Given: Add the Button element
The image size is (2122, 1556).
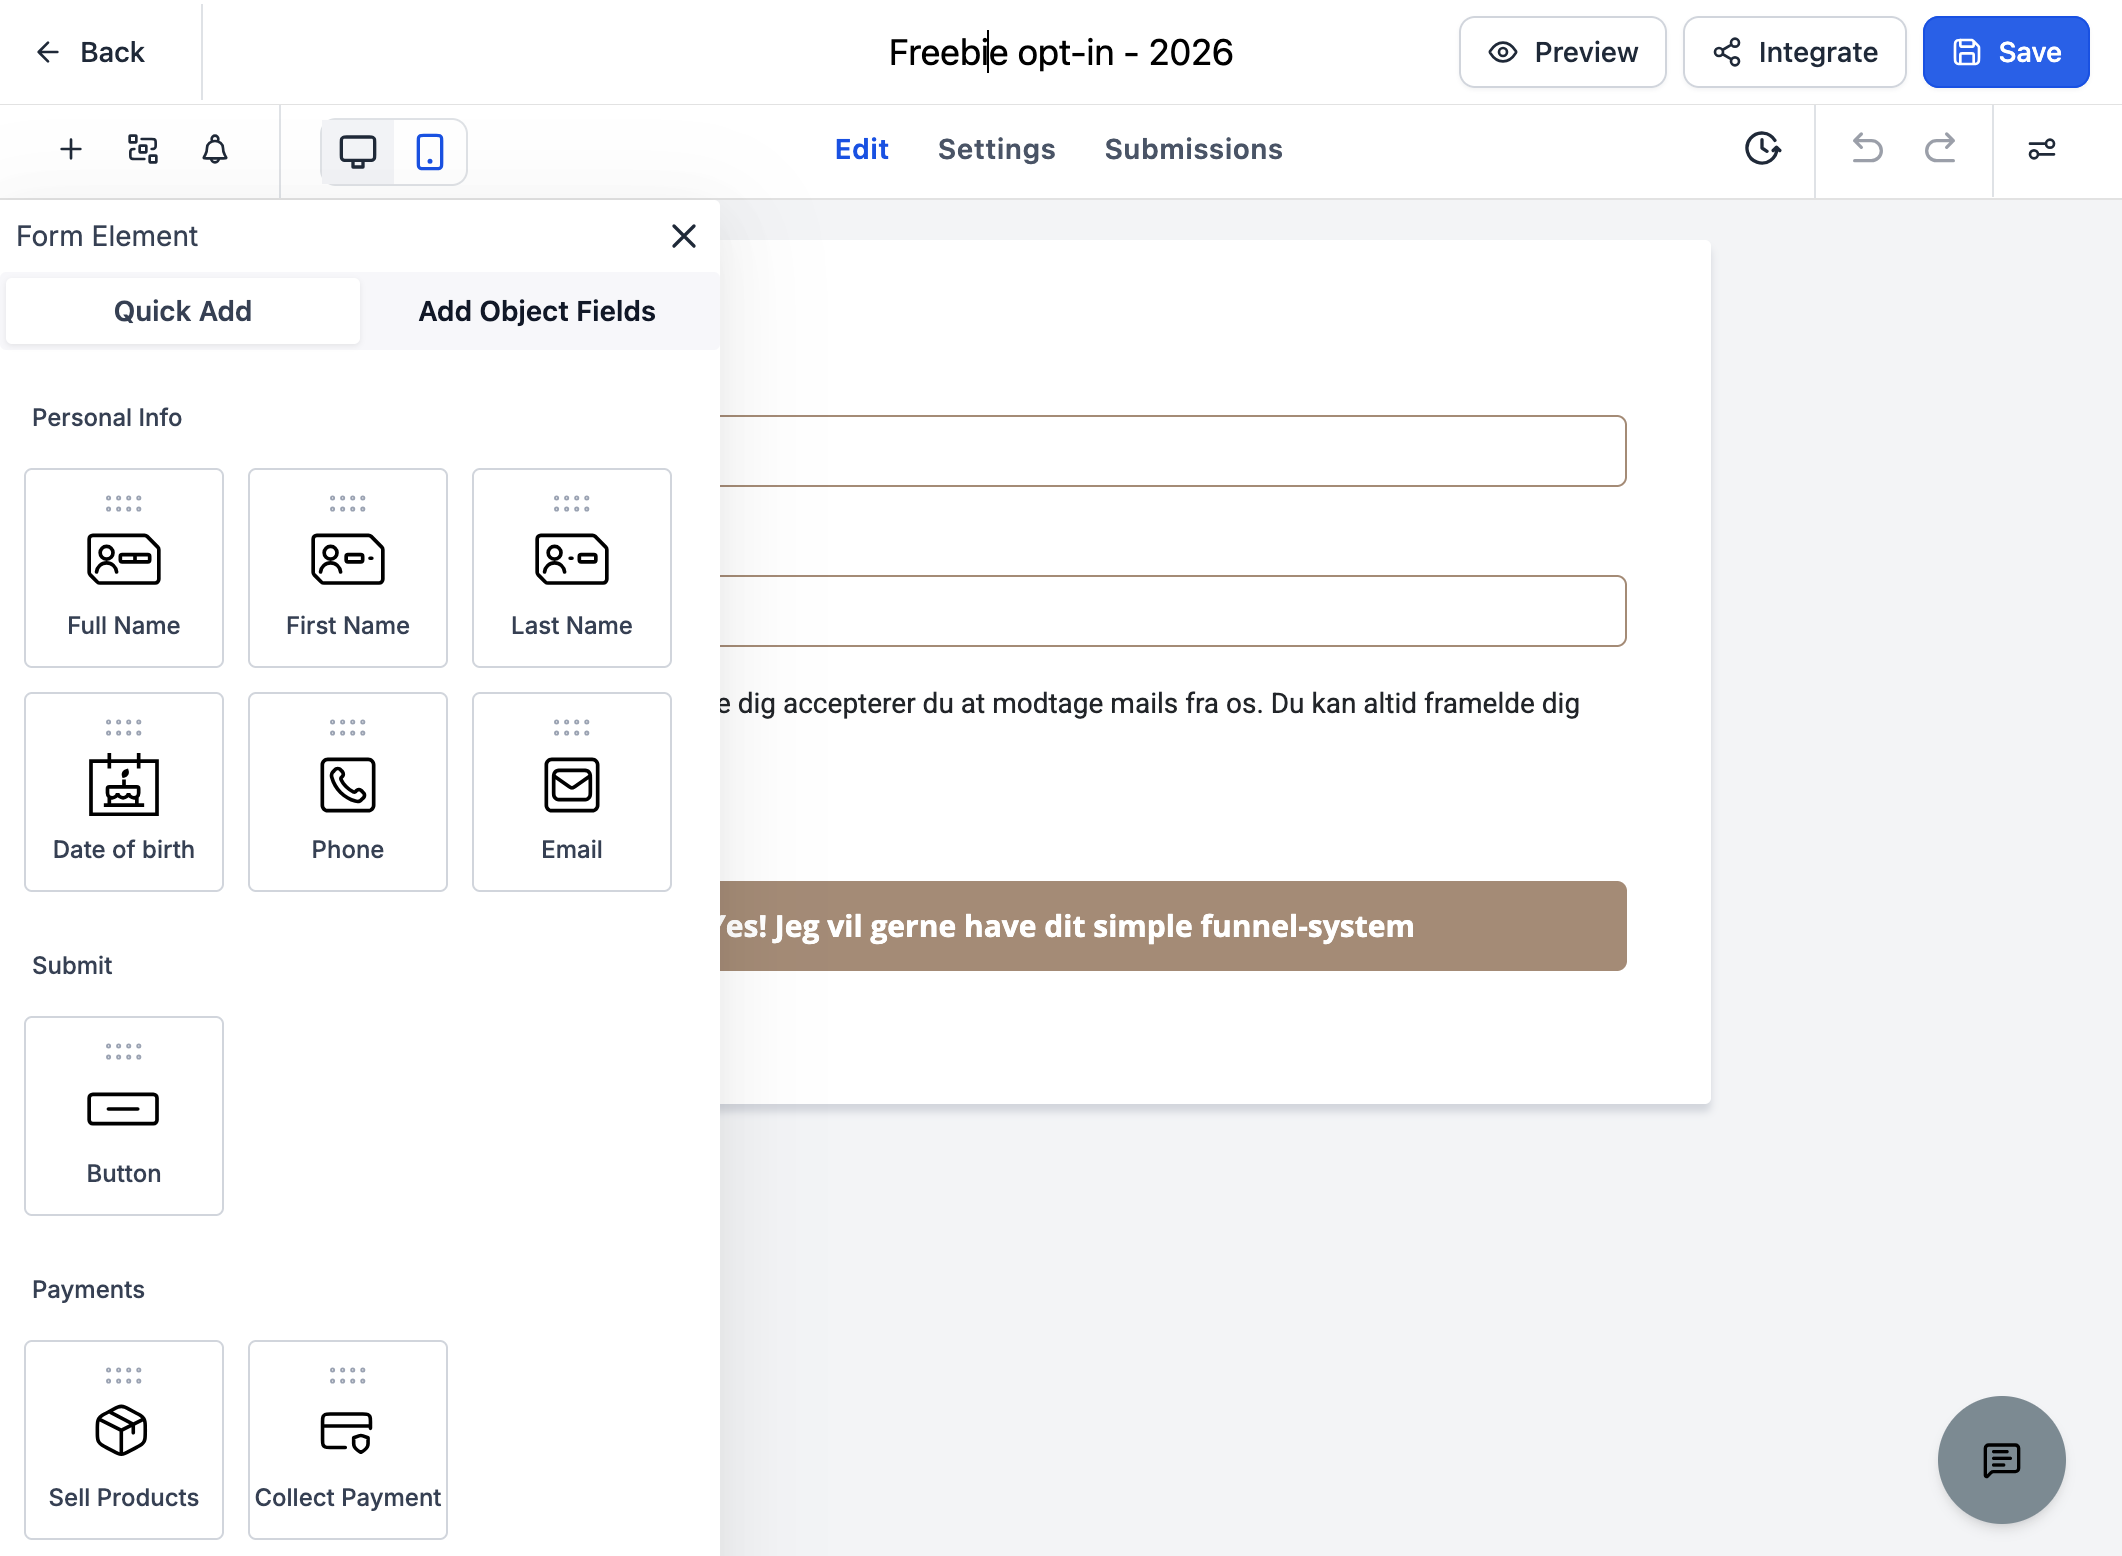Looking at the screenshot, I should coord(124,1116).
